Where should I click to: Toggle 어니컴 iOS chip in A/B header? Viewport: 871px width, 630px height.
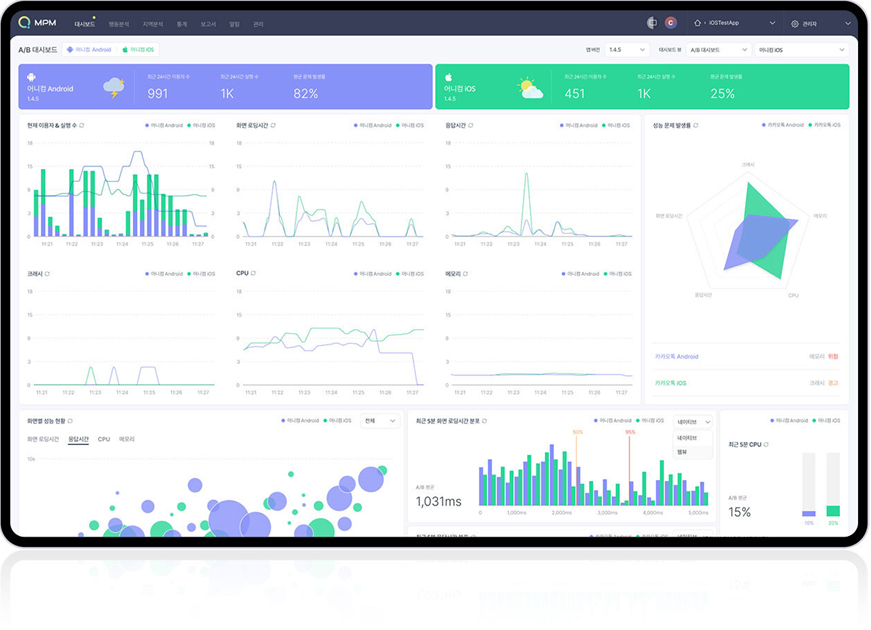point(139,49)
